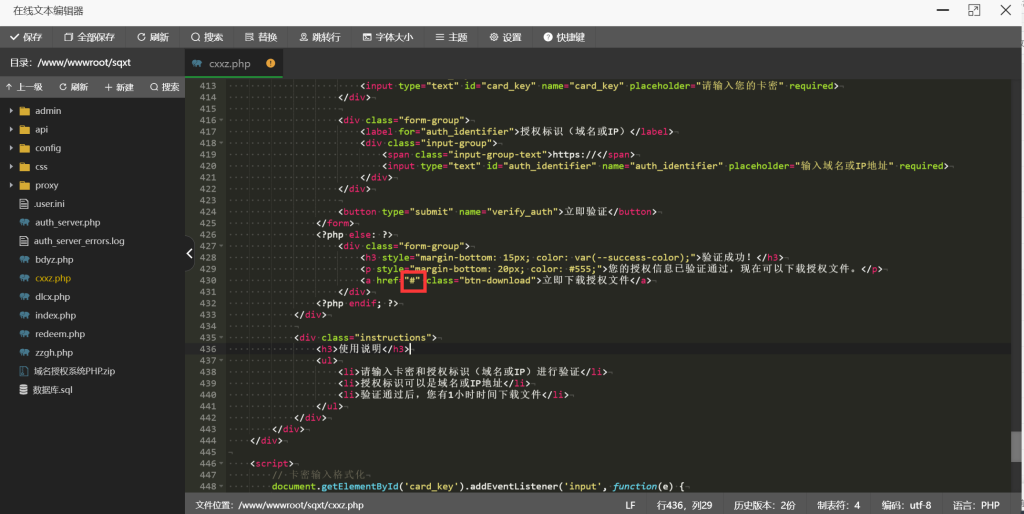1024x514 pixels.
Task: Place cursor on line 430 href value
Action: point(415,281)
